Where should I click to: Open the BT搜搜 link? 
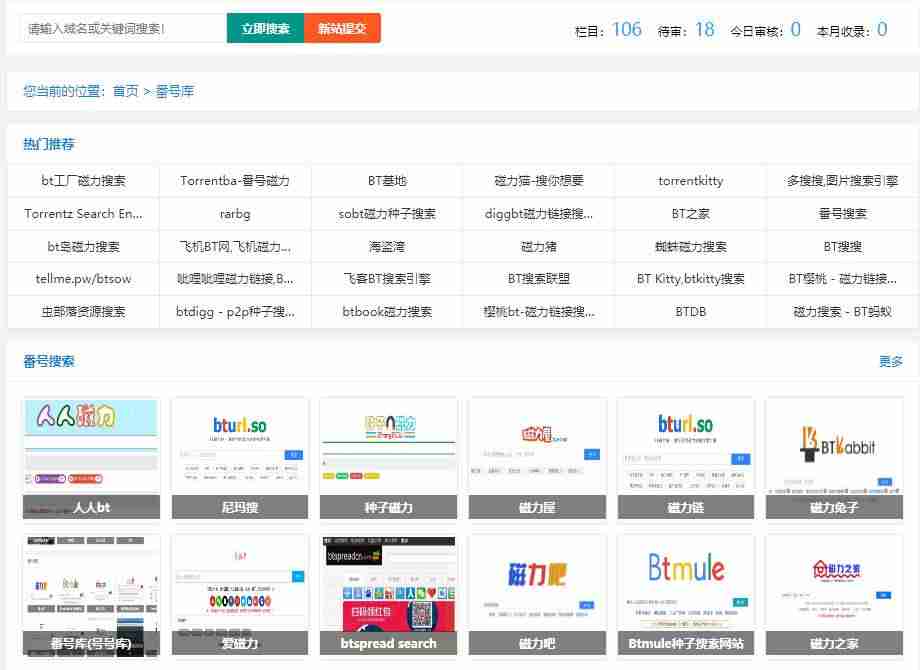tap(843, 246)
